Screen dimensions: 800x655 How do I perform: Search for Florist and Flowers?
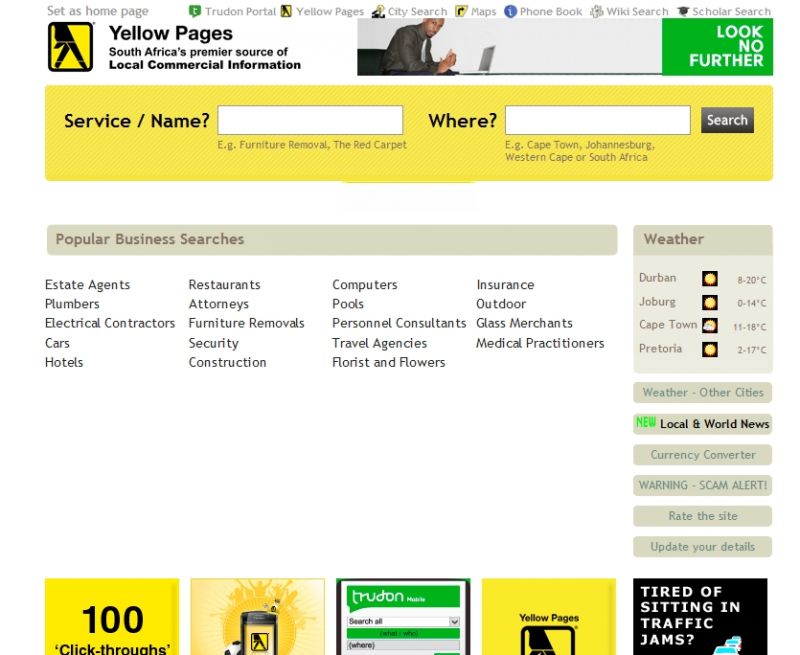pos(389,362)
